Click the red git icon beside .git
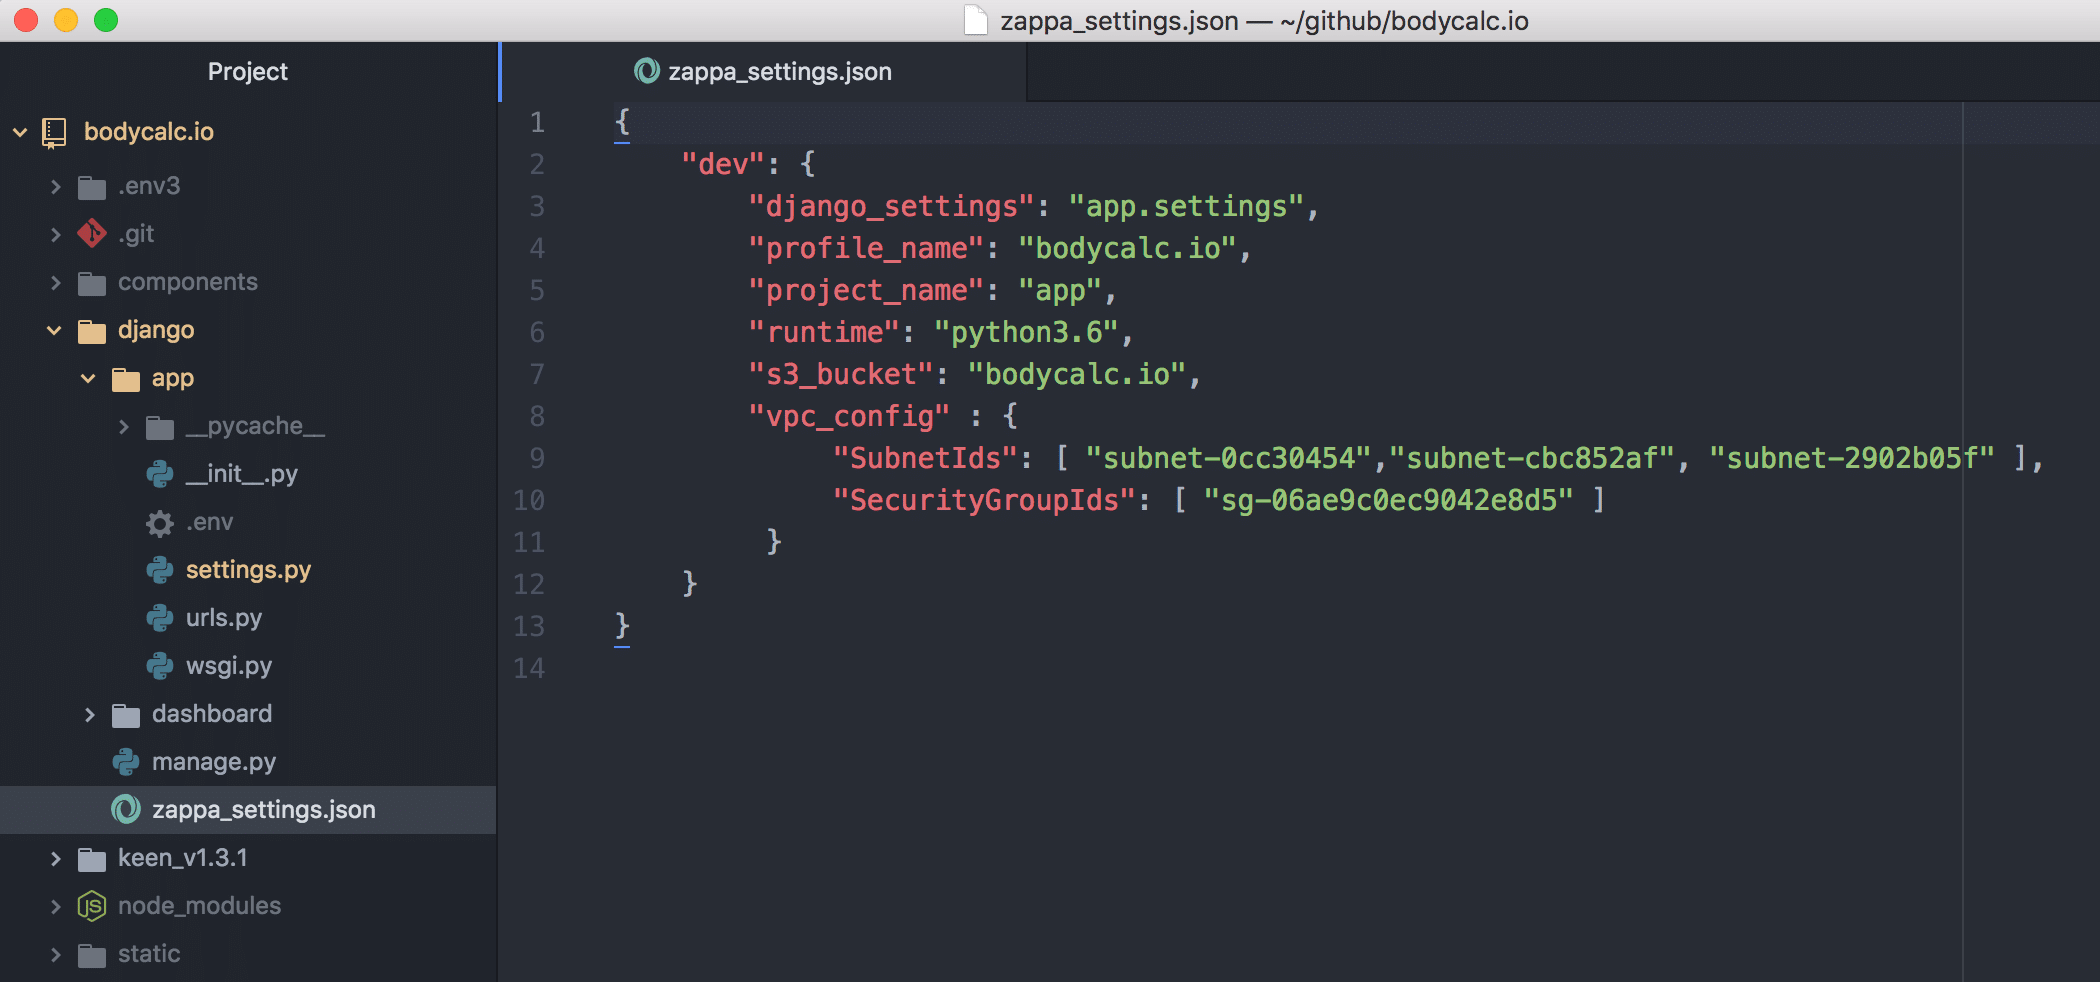 [92, 234]
